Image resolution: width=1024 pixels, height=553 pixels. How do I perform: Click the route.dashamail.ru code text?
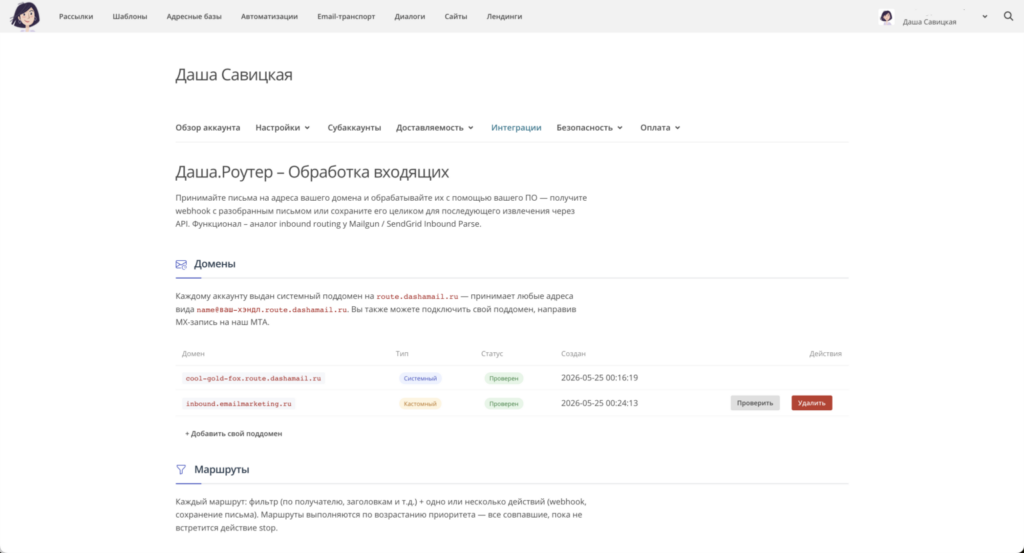417,296
